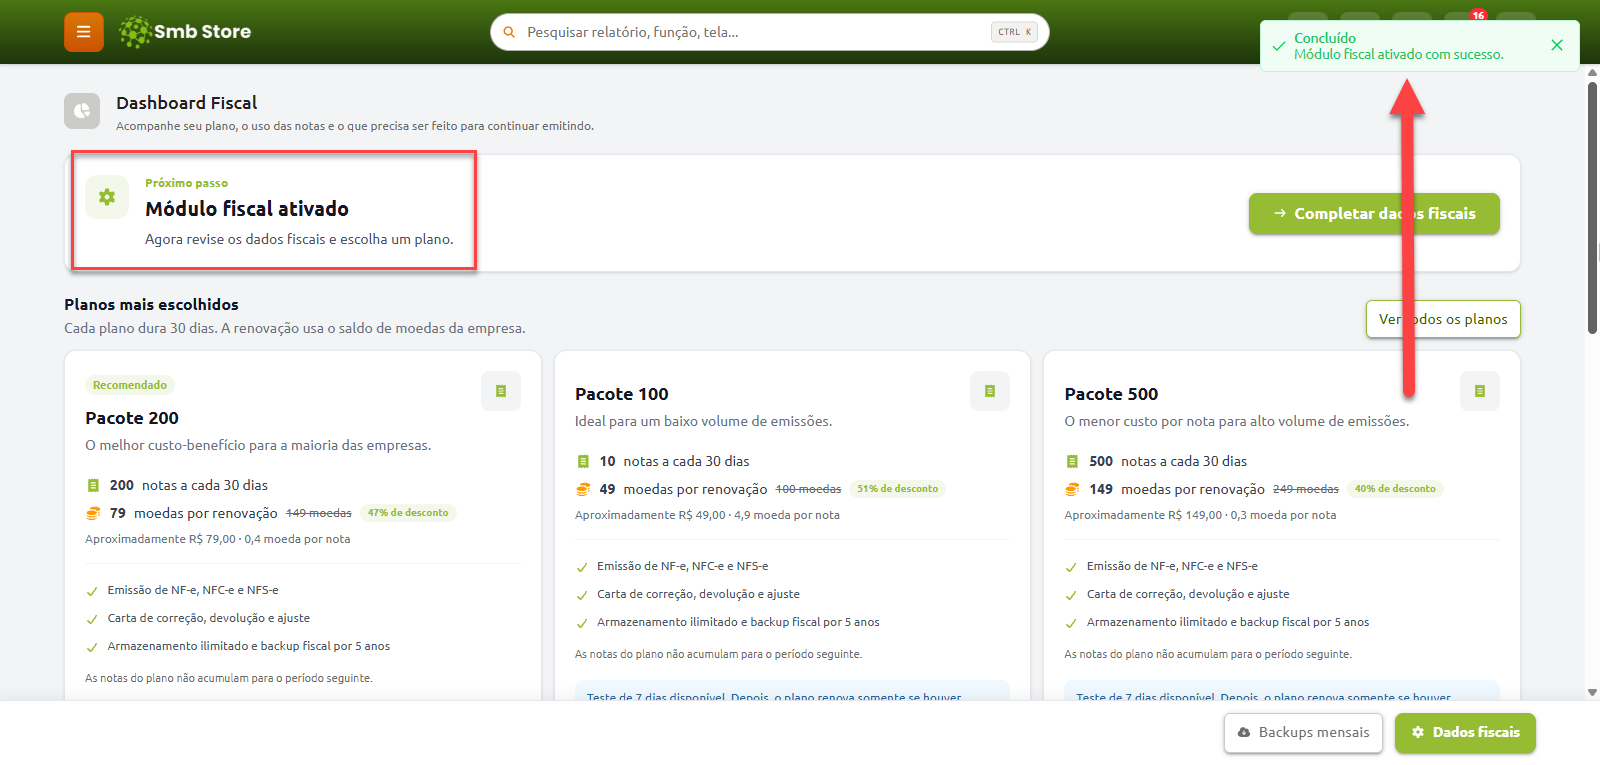Click the gear icon beside 'Módulo fiscal ativado'

coord(107,197)
